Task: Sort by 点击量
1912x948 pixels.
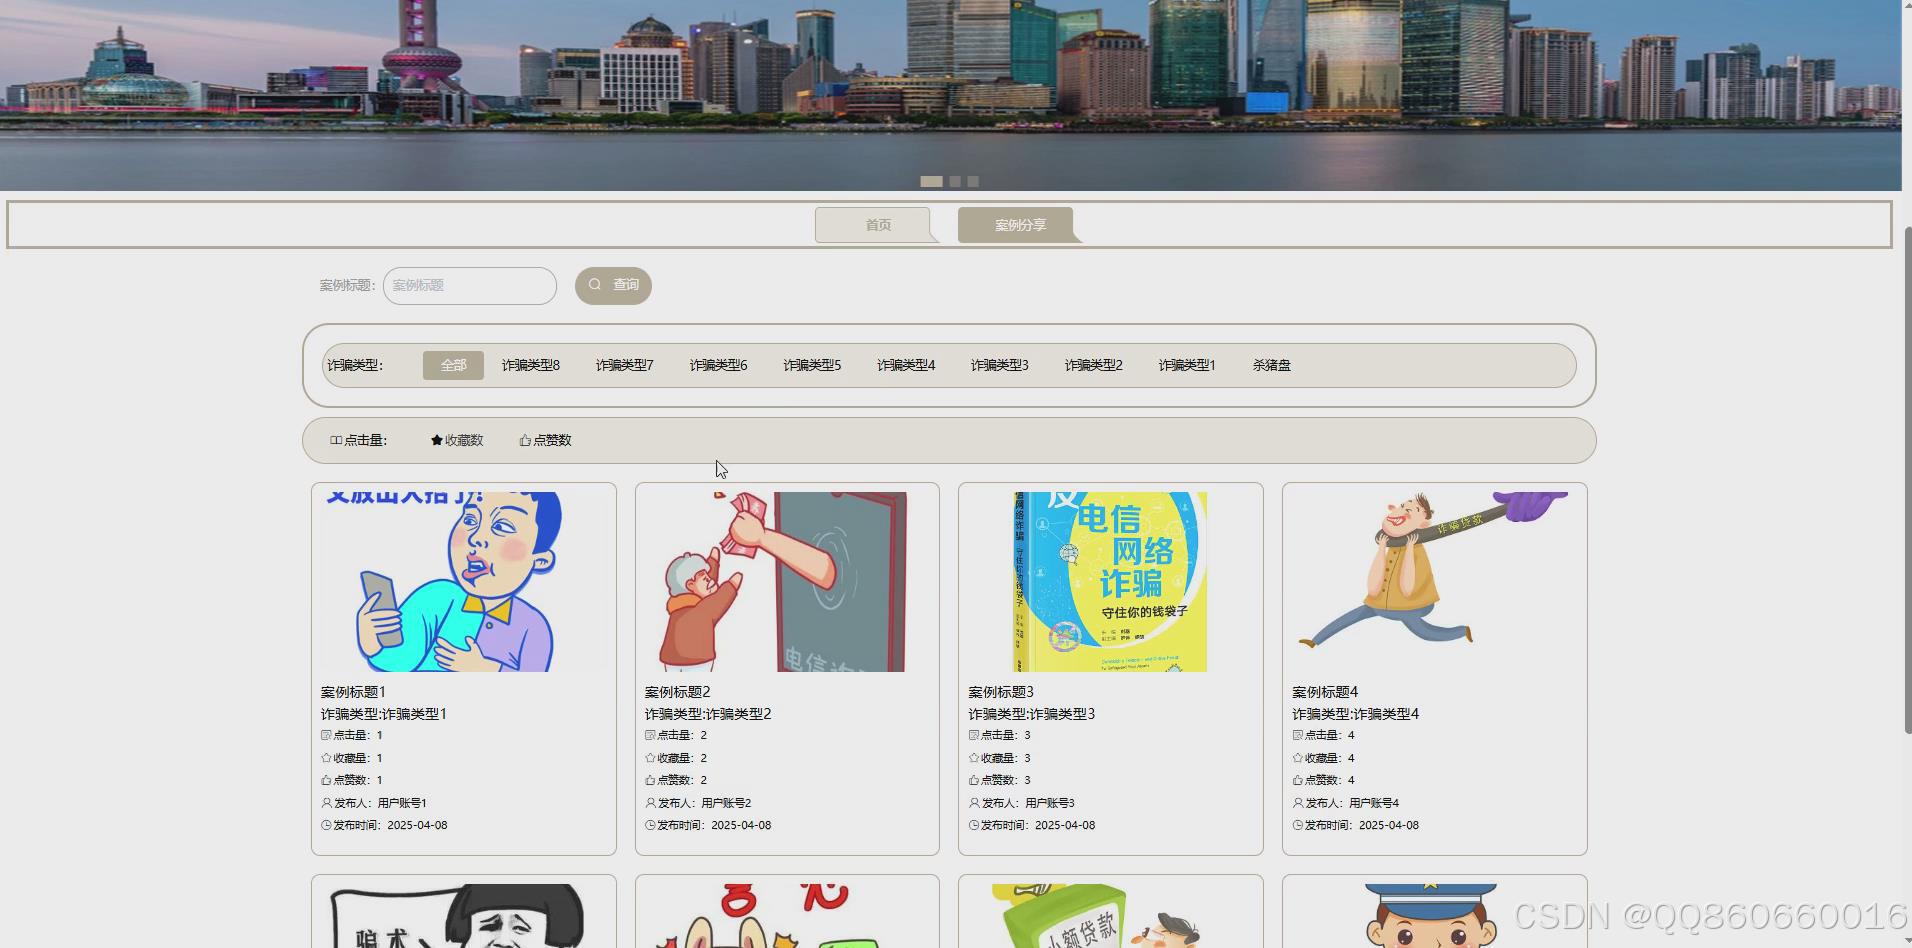Action: pyautogui.click(x=359, y=441)
